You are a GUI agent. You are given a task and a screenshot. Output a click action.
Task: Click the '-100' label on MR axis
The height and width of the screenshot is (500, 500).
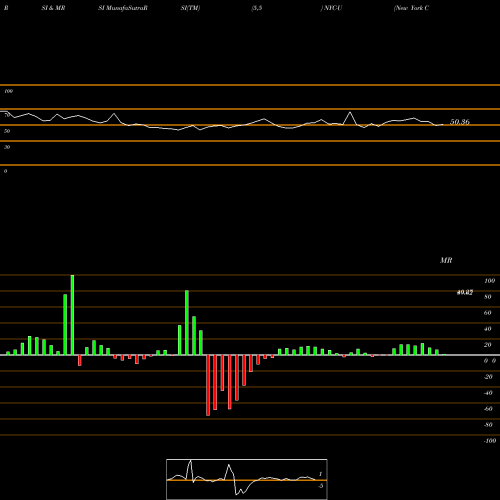[x=490, y=441]
